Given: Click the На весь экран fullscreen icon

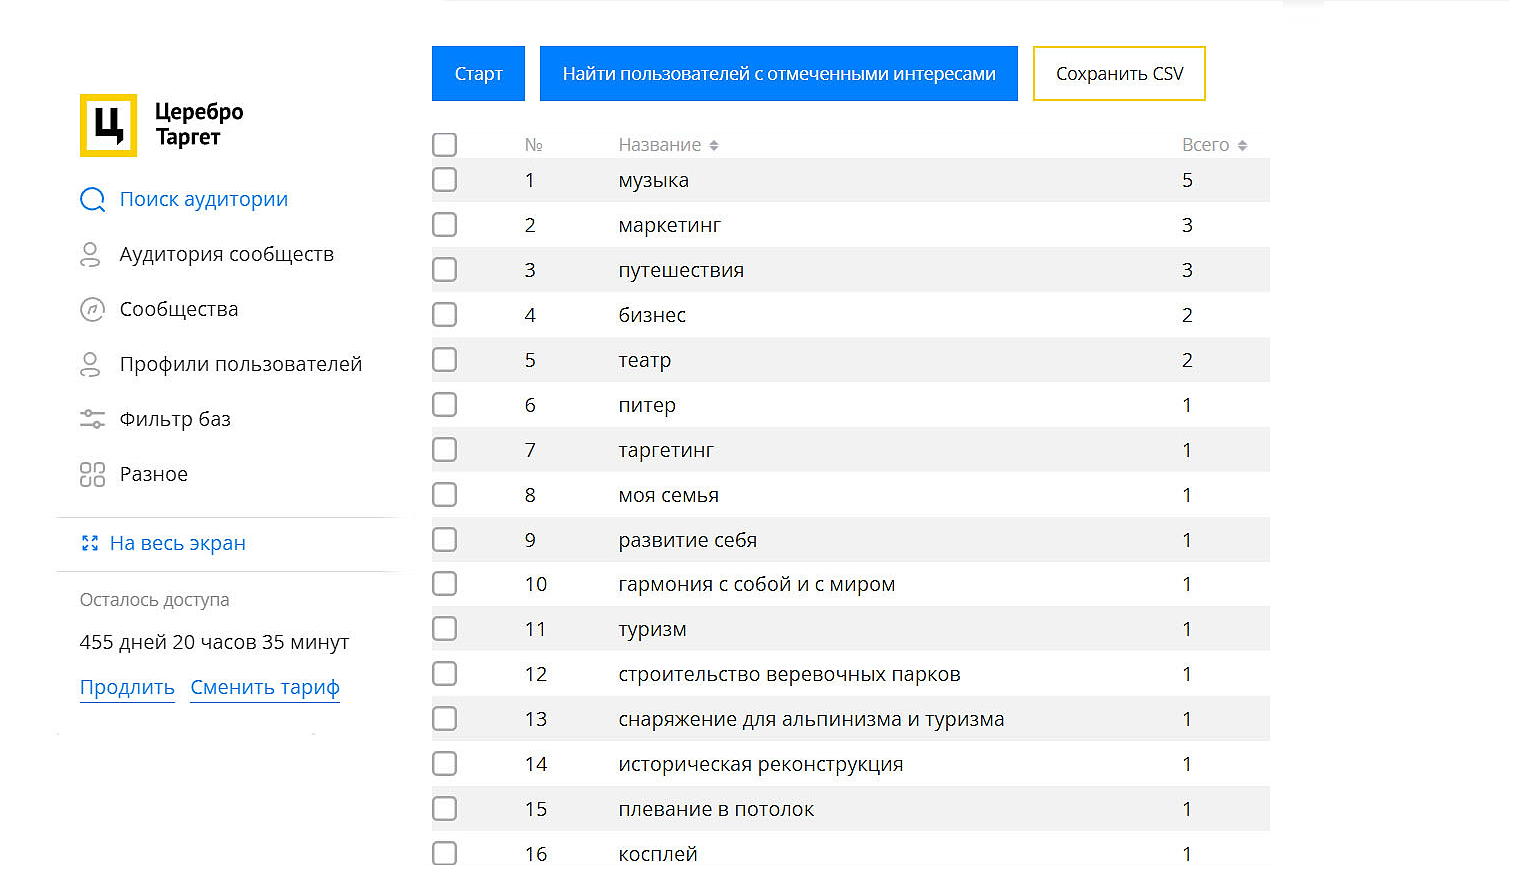Looking at the screenshot, I should click(91, 543).
